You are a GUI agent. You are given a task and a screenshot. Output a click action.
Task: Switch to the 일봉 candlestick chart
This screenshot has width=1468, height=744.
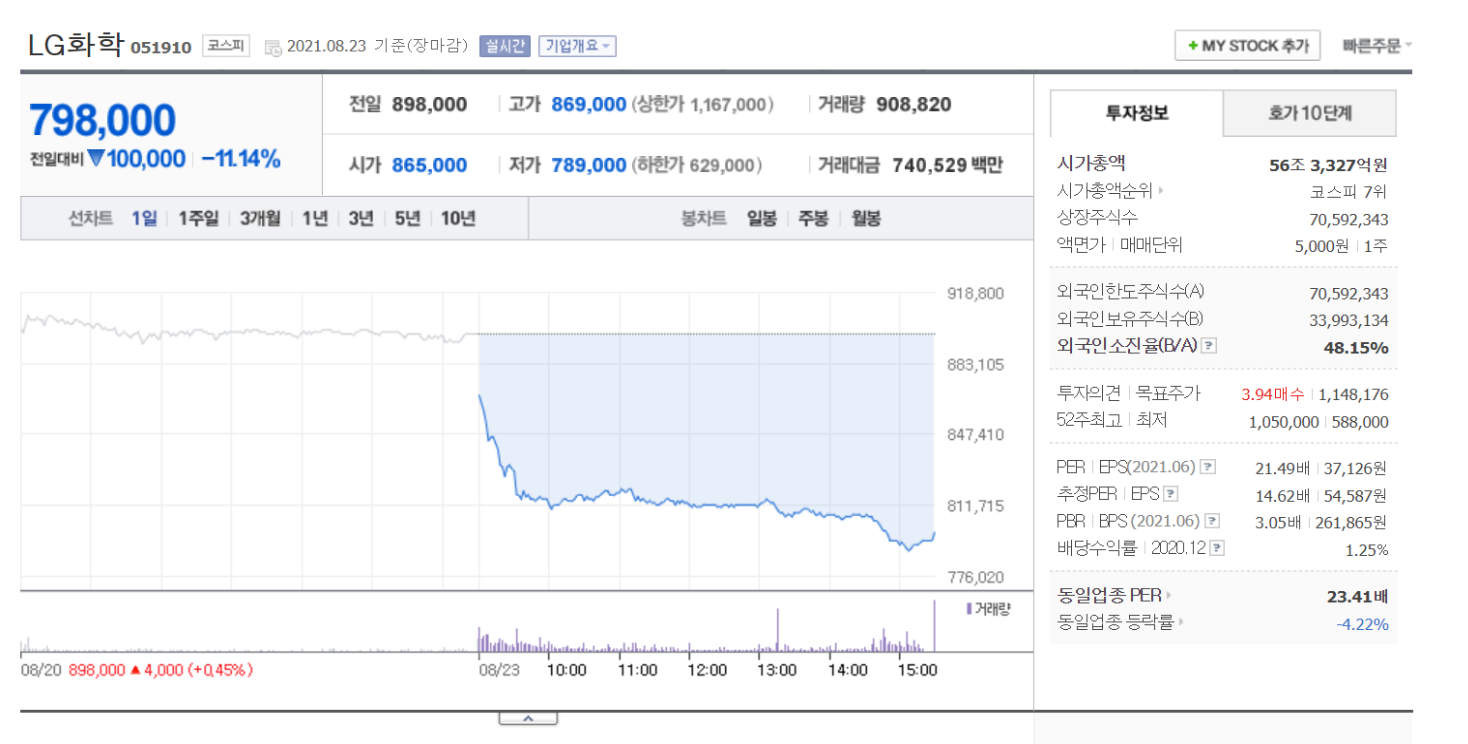[761, 218]
